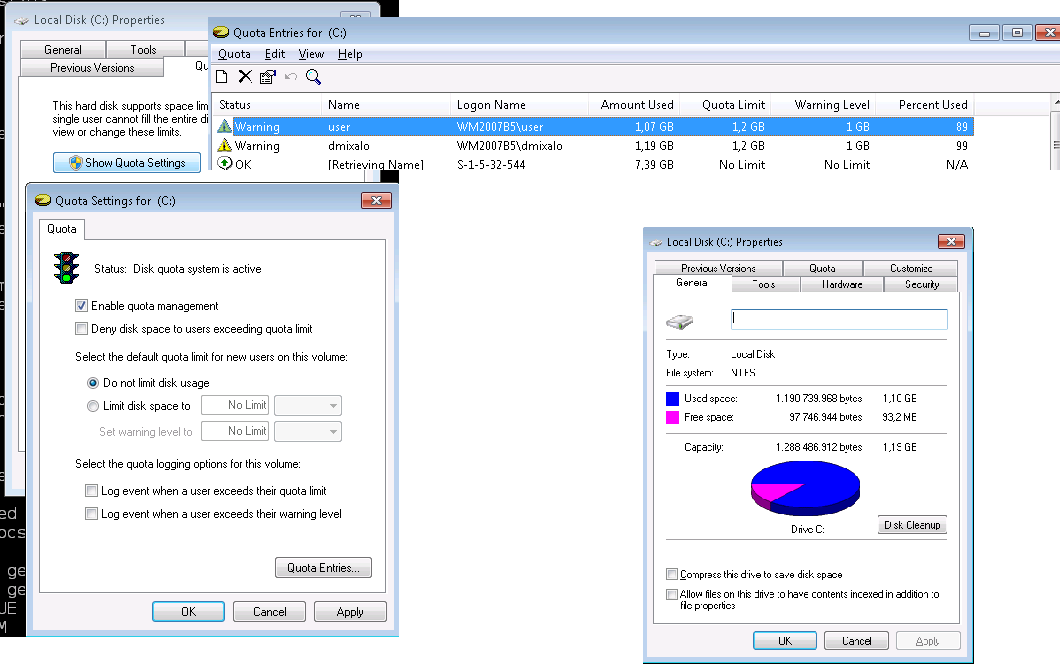Click the Limit disk space value field
This screenshot has width=1061, height=665.
[235, 405]
